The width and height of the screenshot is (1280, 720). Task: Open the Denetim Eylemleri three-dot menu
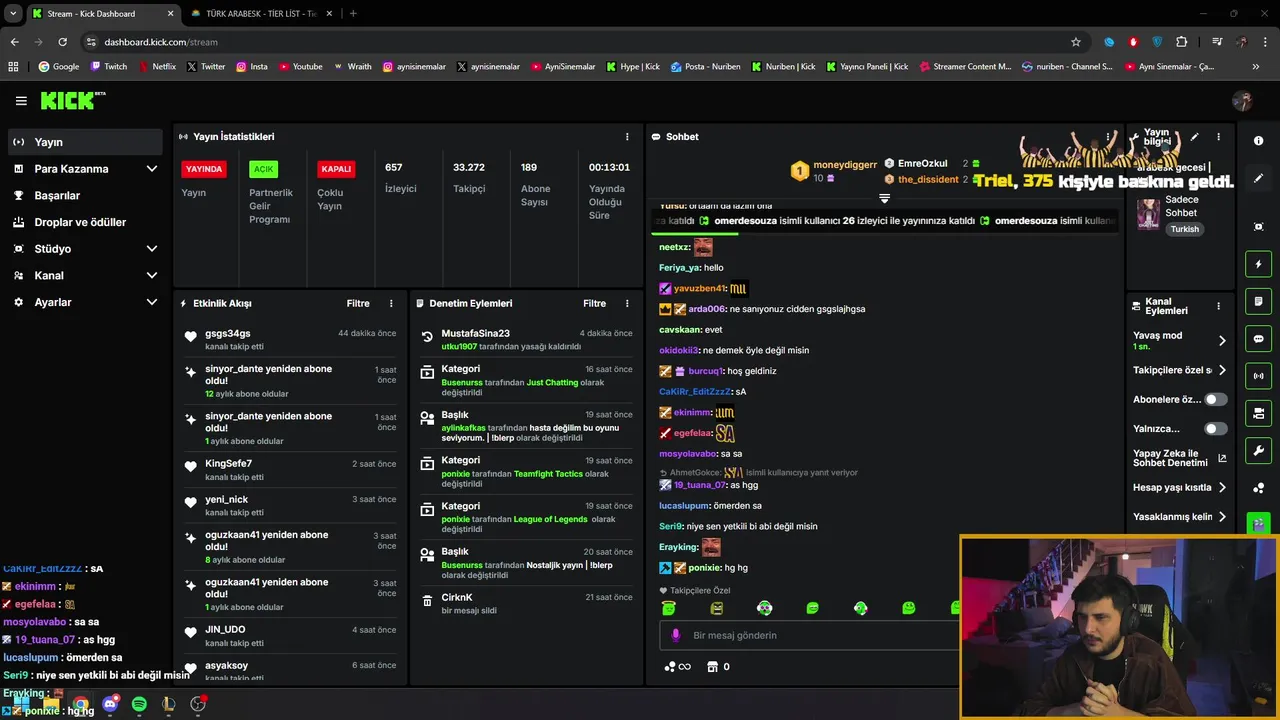point(627,303)
